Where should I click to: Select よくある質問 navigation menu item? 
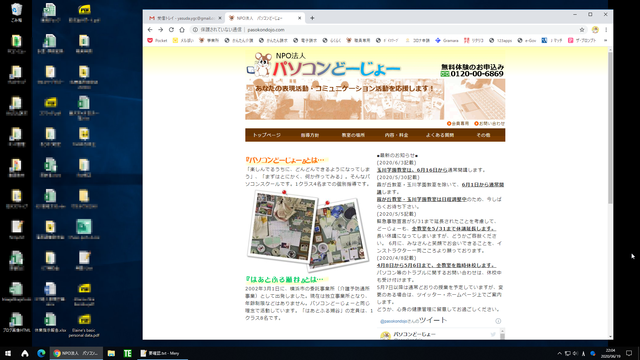pyautogui.click(x=440, y=135)
